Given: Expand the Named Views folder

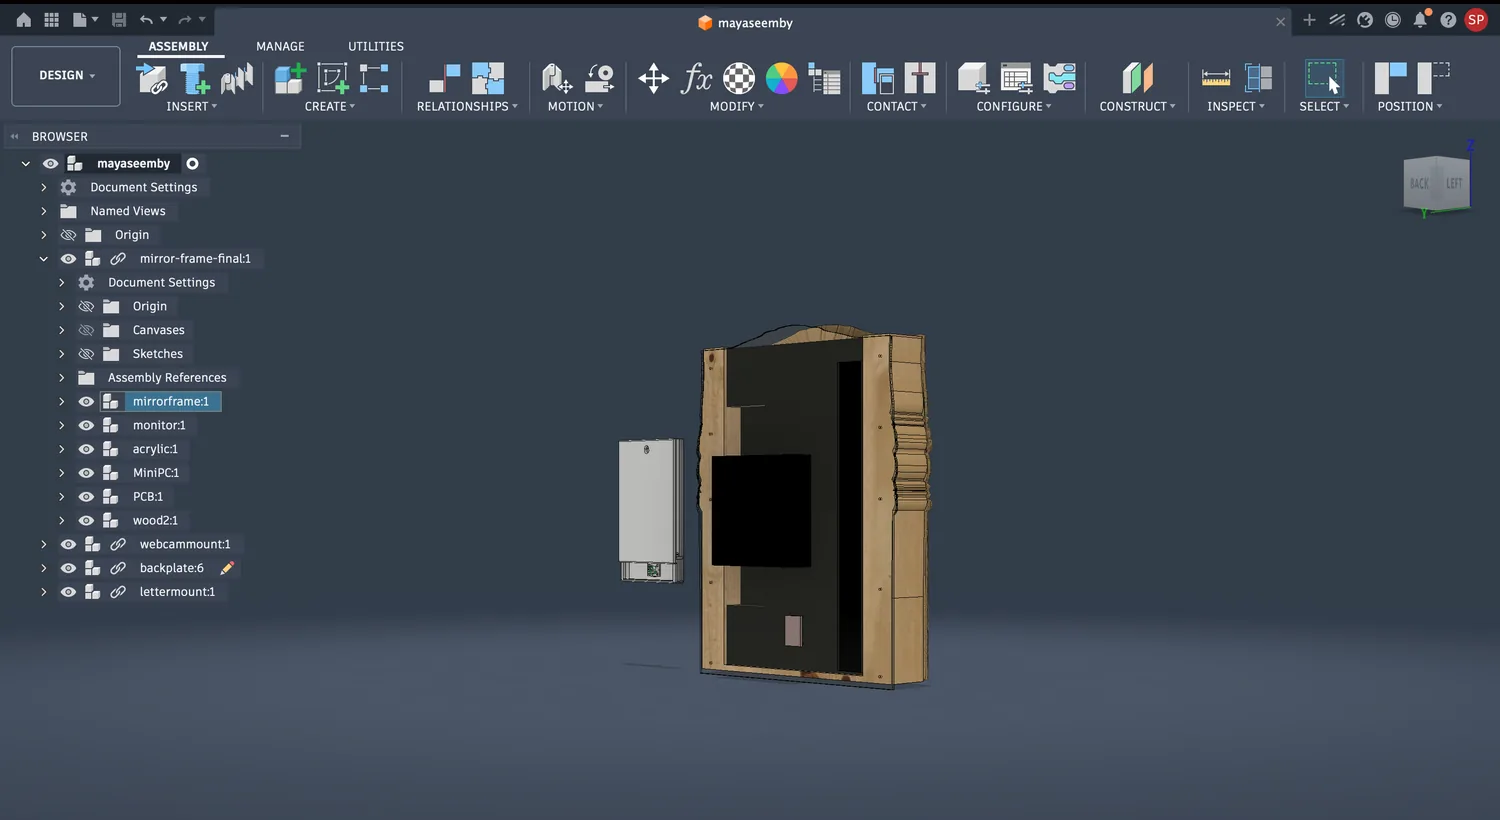Looking at the screenshot, I should pos(43,211).
